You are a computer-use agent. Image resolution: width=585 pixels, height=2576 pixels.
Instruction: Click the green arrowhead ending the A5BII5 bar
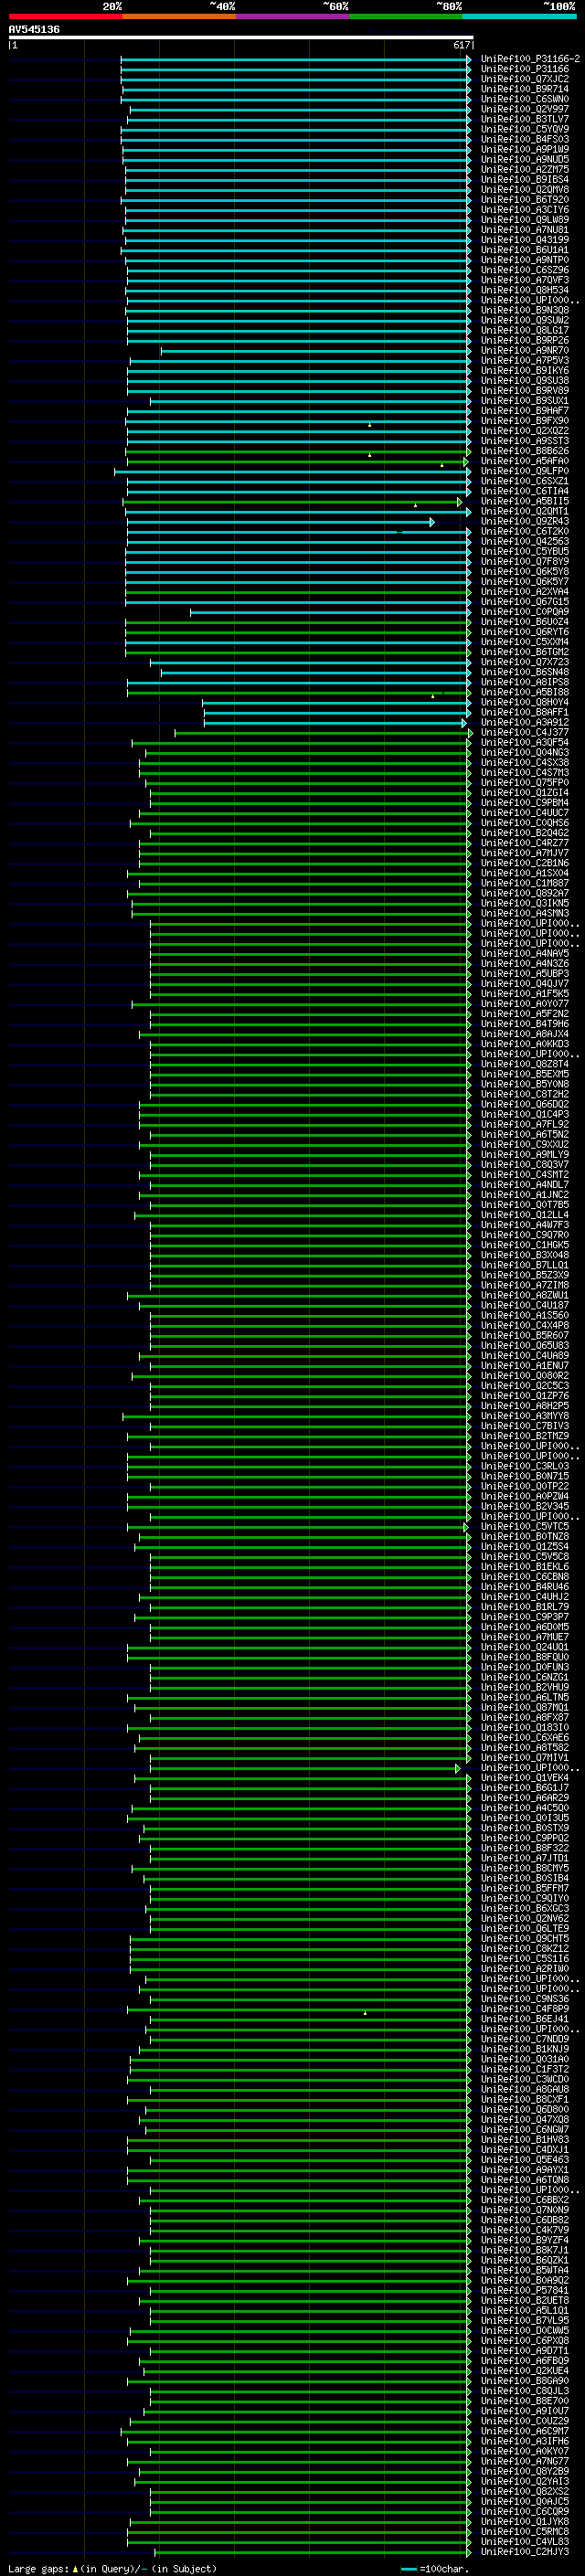460,502
